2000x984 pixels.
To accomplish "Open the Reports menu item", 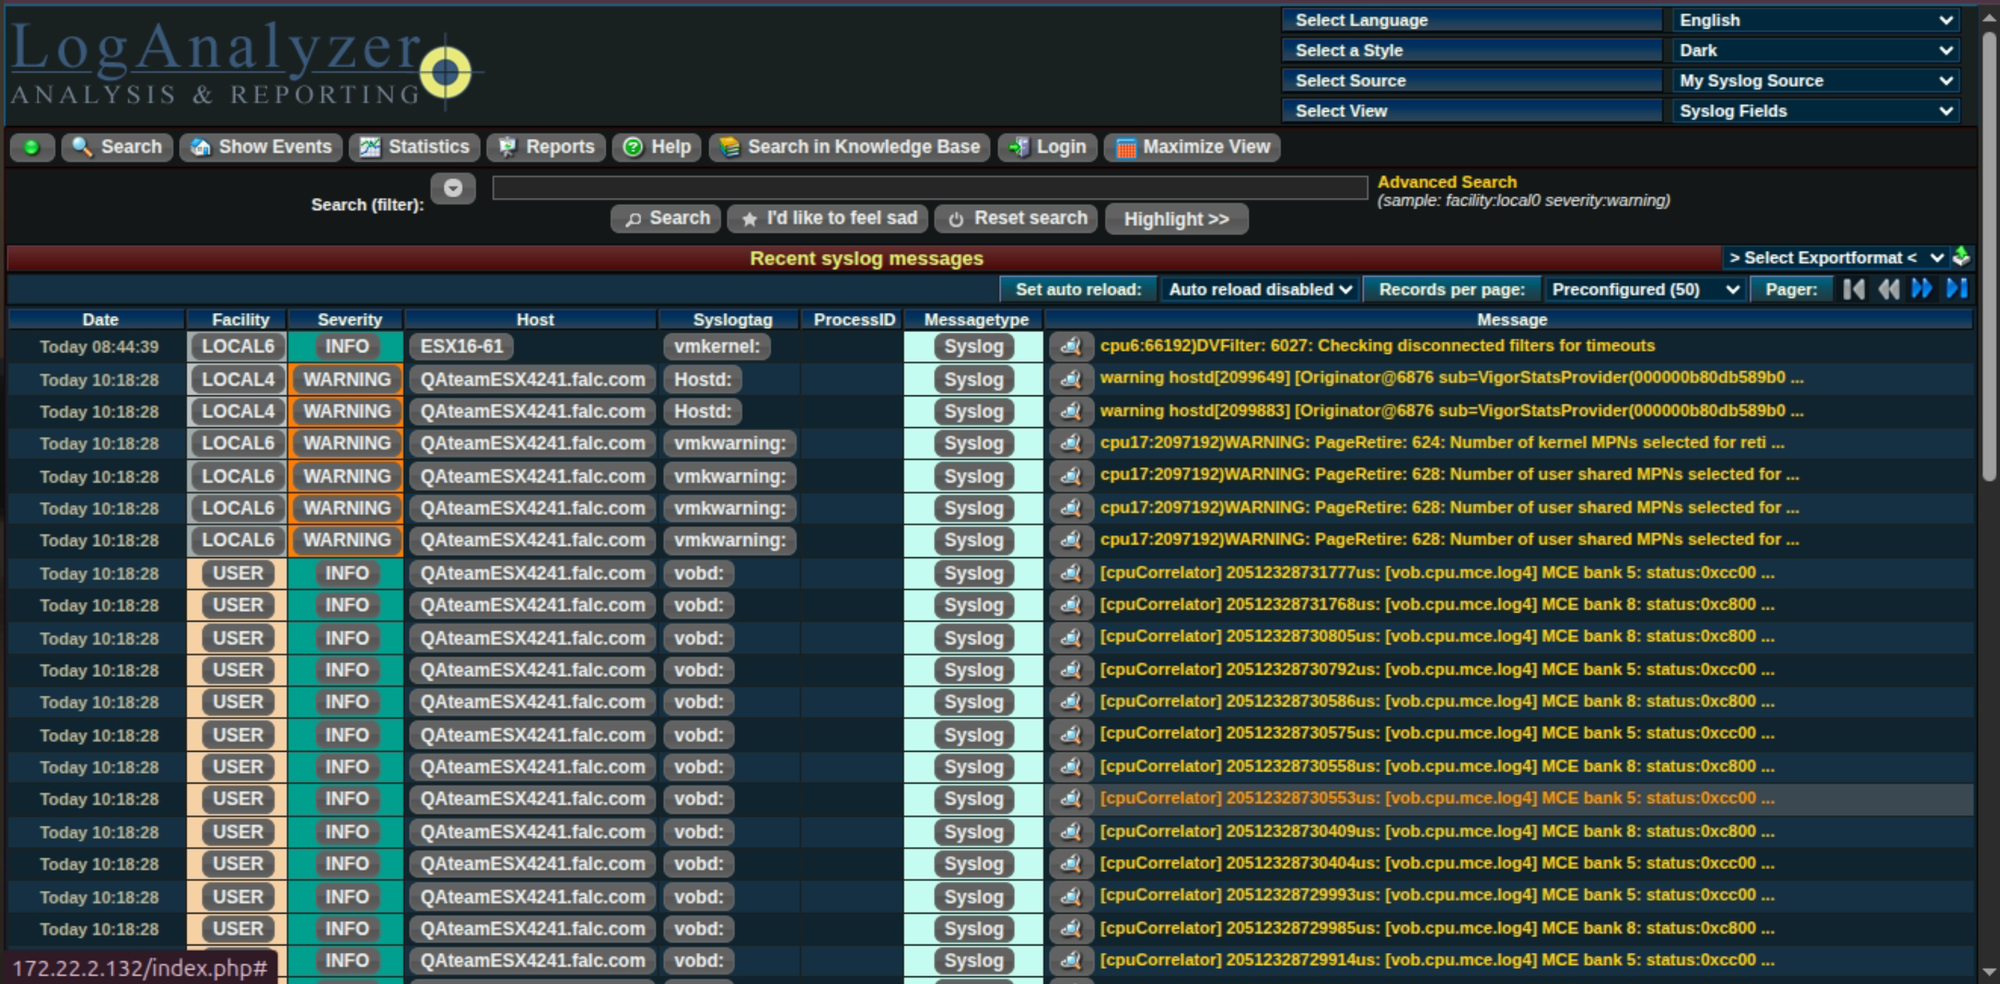I will (546, 148).
